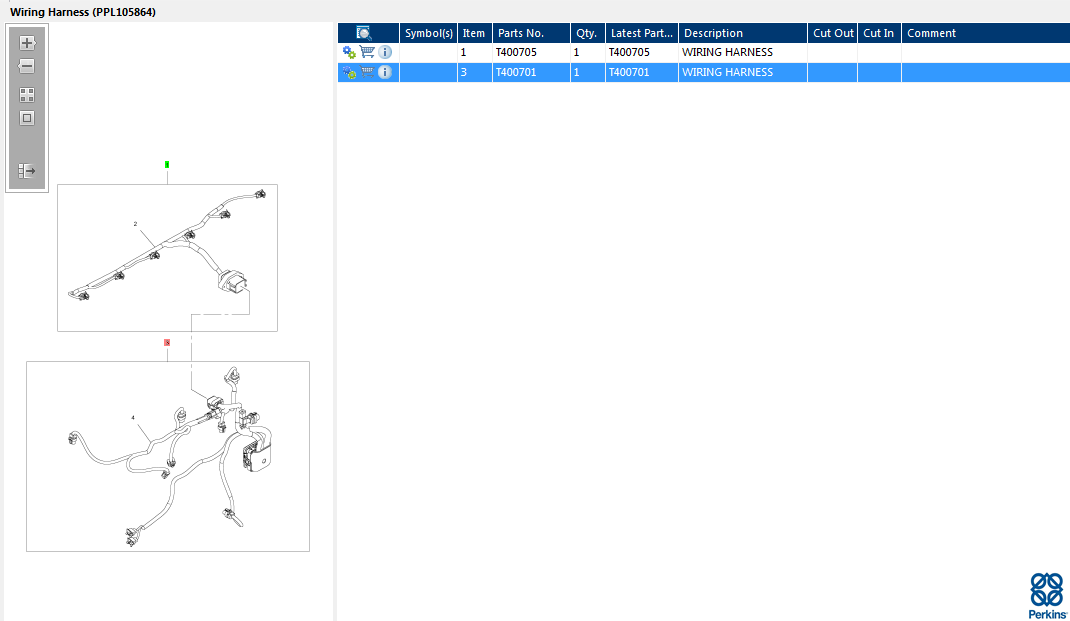Click the search icon in table header
The height and width of the screenshot is (621, 1070).
364,33
